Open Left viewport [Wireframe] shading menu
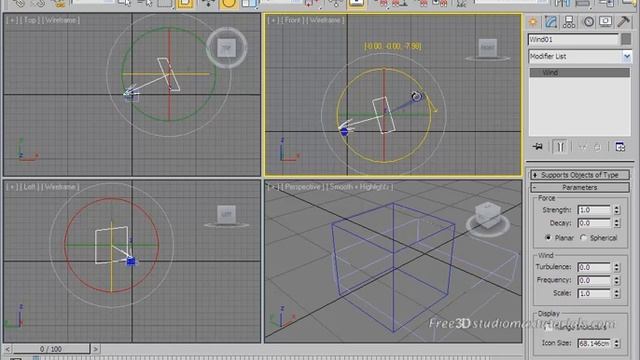This screenshot has width=640, height=360. pos(60,187)
